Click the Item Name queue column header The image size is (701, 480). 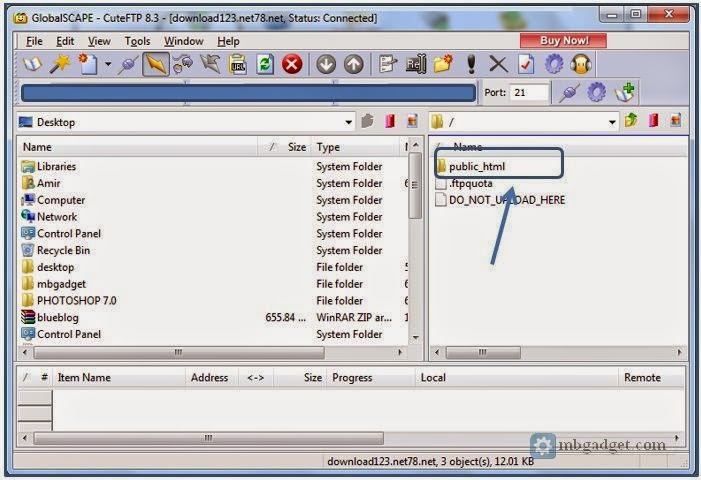coord(118,378)
